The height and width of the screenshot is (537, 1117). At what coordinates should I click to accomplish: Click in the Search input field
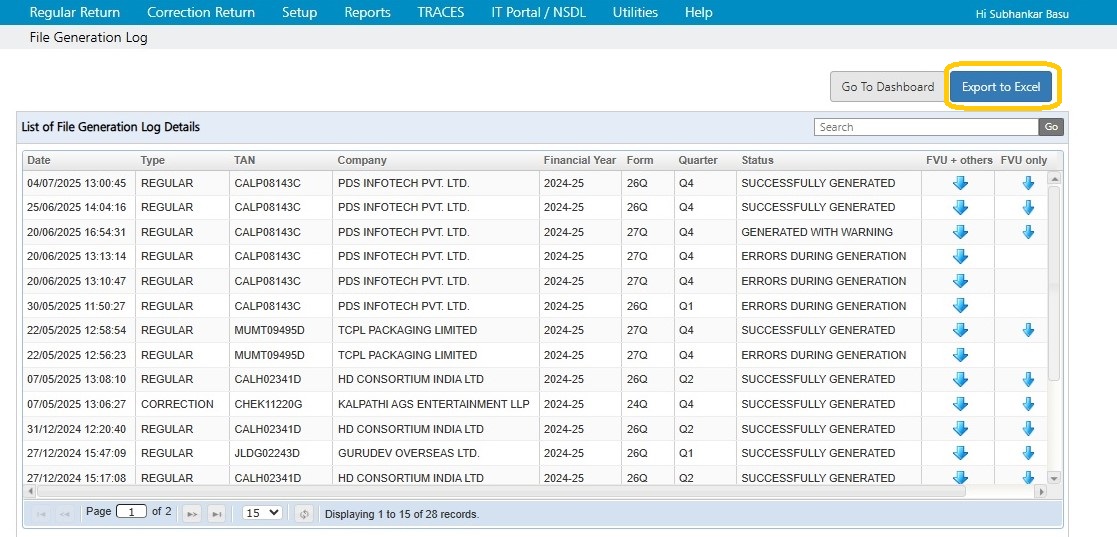click(x=926, y=127)
